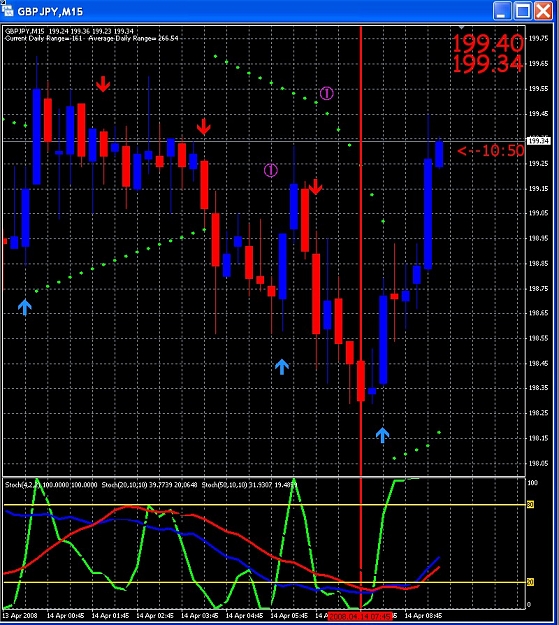
Task: Click the chart window icon in title bar
Action: (7, 9)
